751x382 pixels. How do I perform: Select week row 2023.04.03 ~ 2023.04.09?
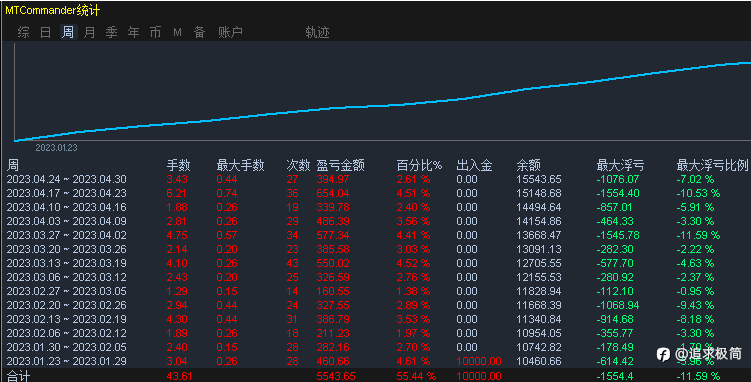tap(376, 221)
